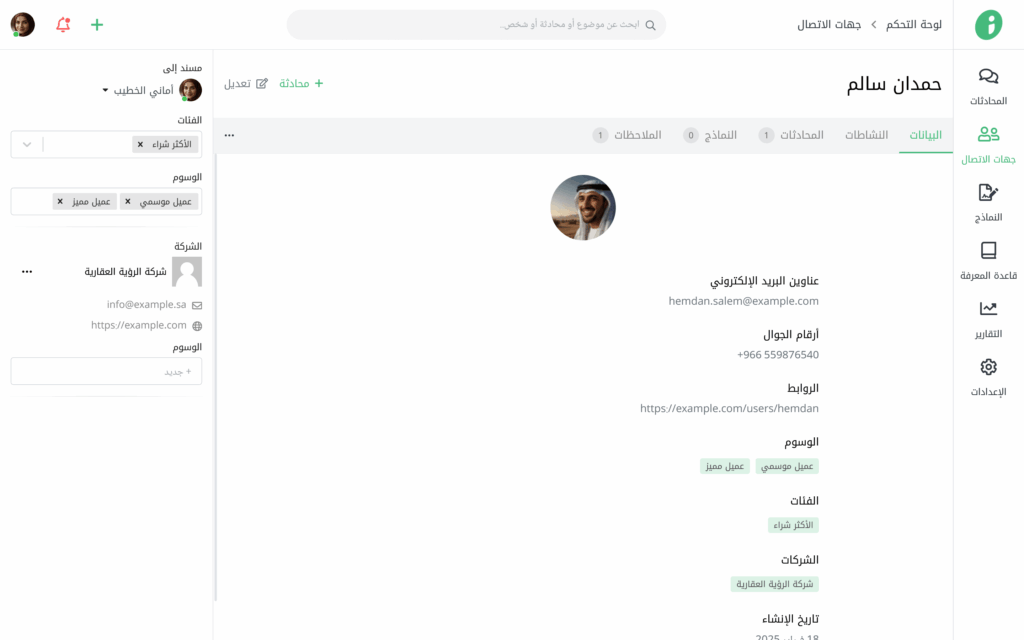Switch to the النشاطات tab
This screenshot has width=1024, height=640.
(866, 135)
